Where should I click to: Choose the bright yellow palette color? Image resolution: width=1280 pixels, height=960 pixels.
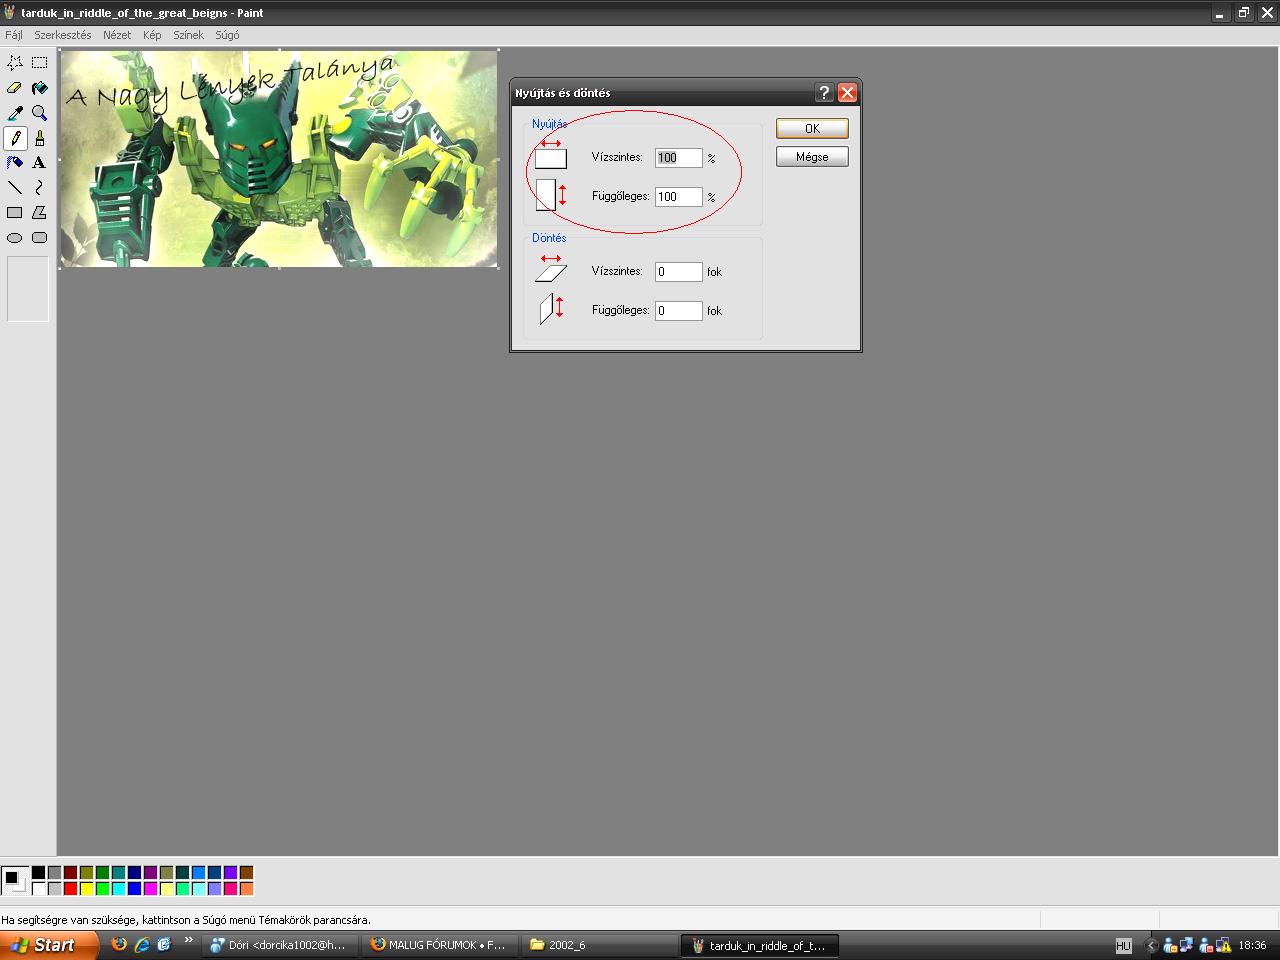[86, 889]
